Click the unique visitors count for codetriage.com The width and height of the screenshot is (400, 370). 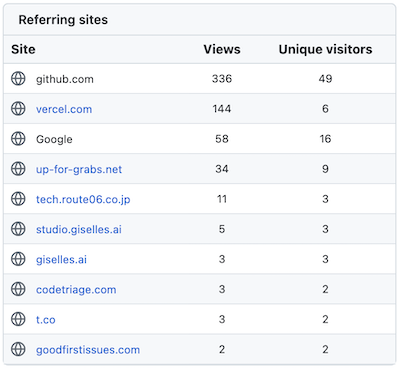pos(325,289)
